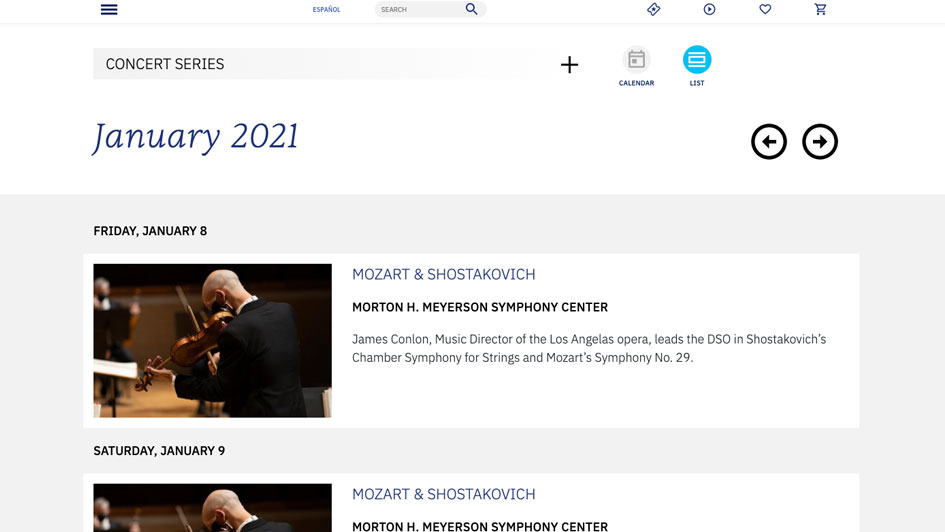
Task: Open the tickets icon in header
Action: pyautogui.click(x=653, y=9)
